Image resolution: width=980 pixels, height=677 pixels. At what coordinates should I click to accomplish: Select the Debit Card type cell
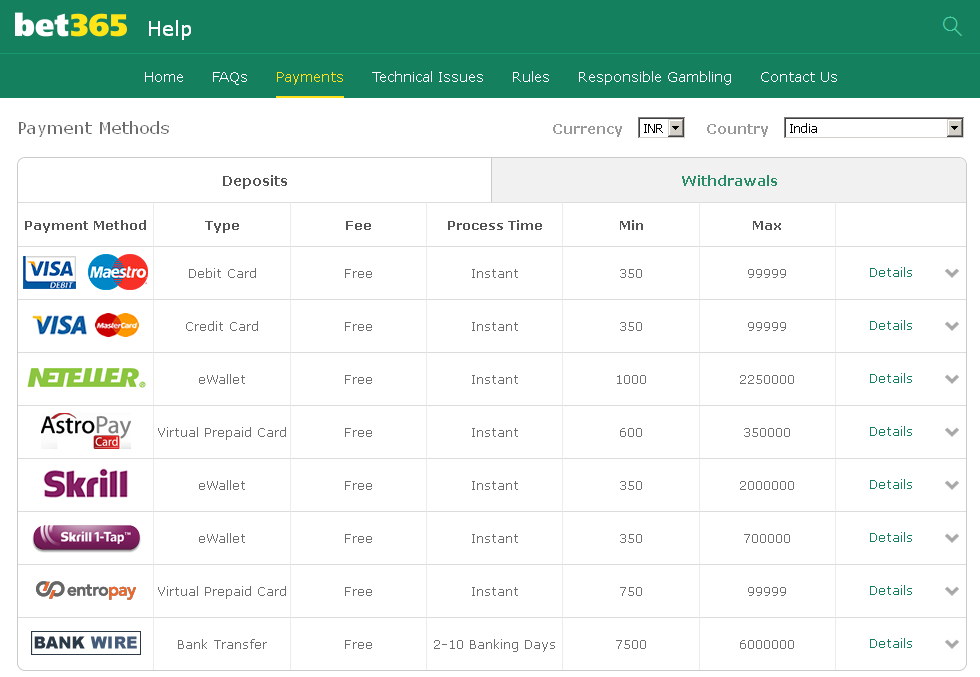pyautogui.click(x=222, y=273)
